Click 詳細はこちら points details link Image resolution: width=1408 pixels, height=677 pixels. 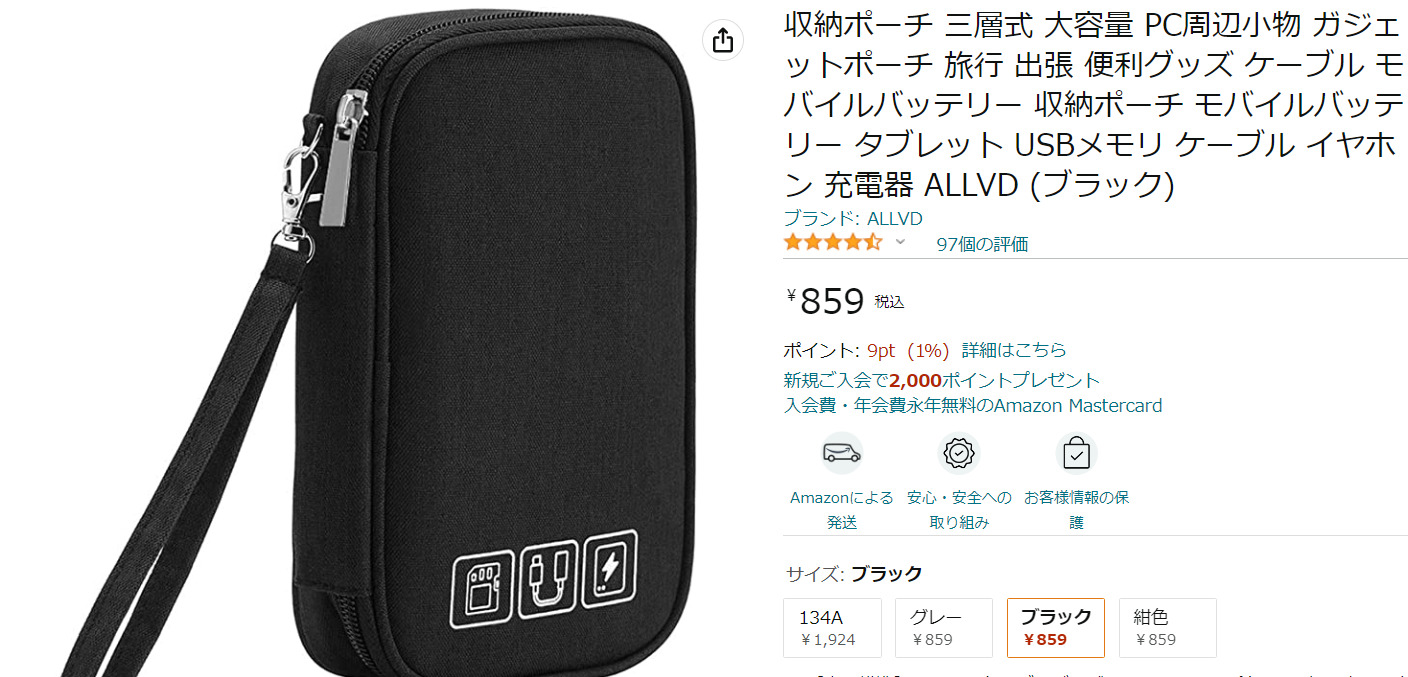coord(1014,350)
